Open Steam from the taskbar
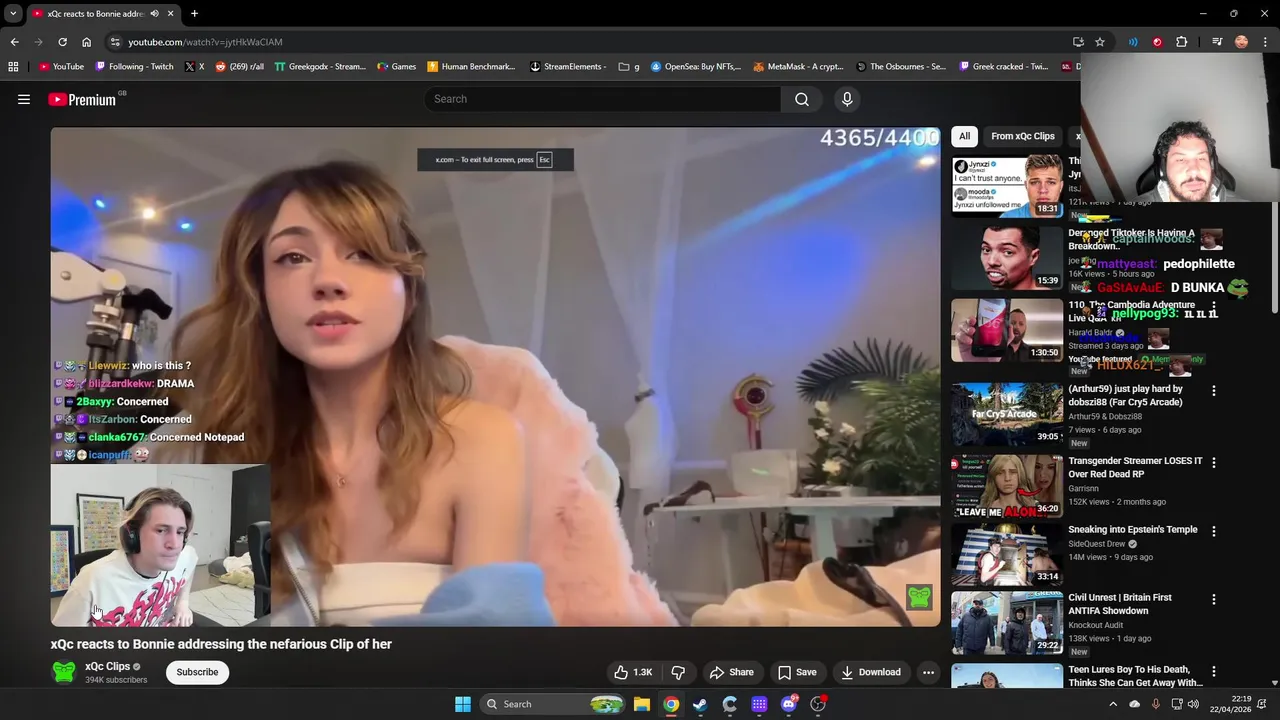 (700, 704)
